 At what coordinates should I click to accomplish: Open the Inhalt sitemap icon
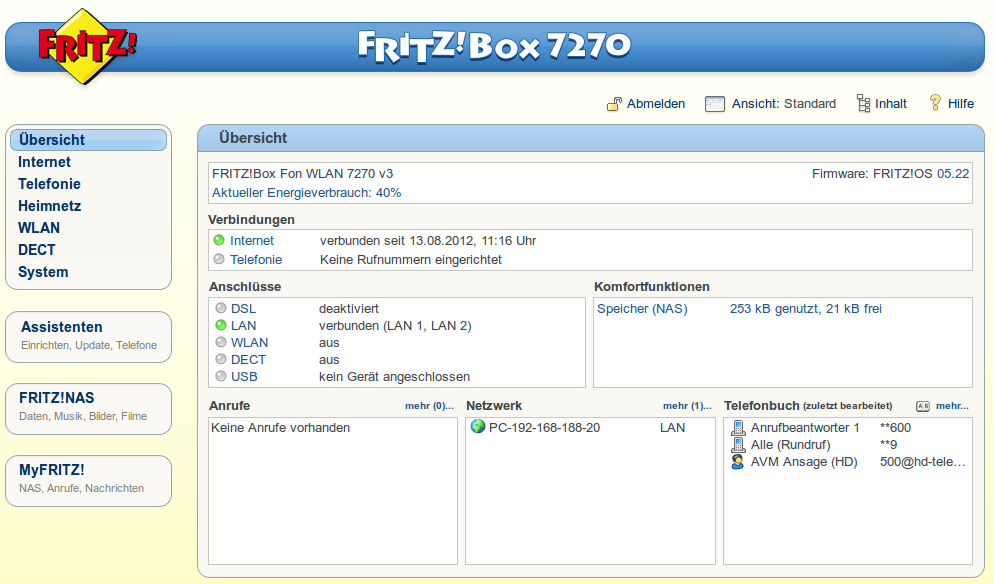pos(863,104)
